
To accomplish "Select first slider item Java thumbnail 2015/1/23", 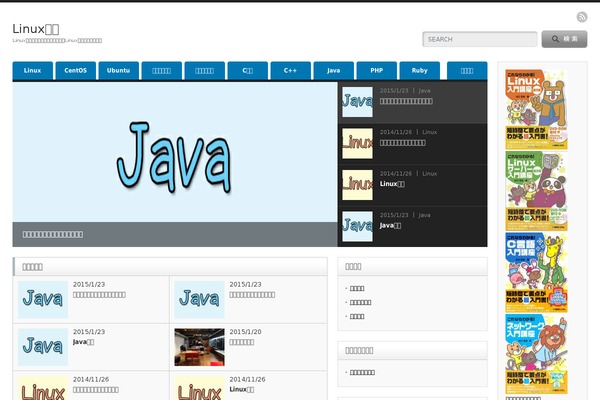I will (x=357, y=102).
